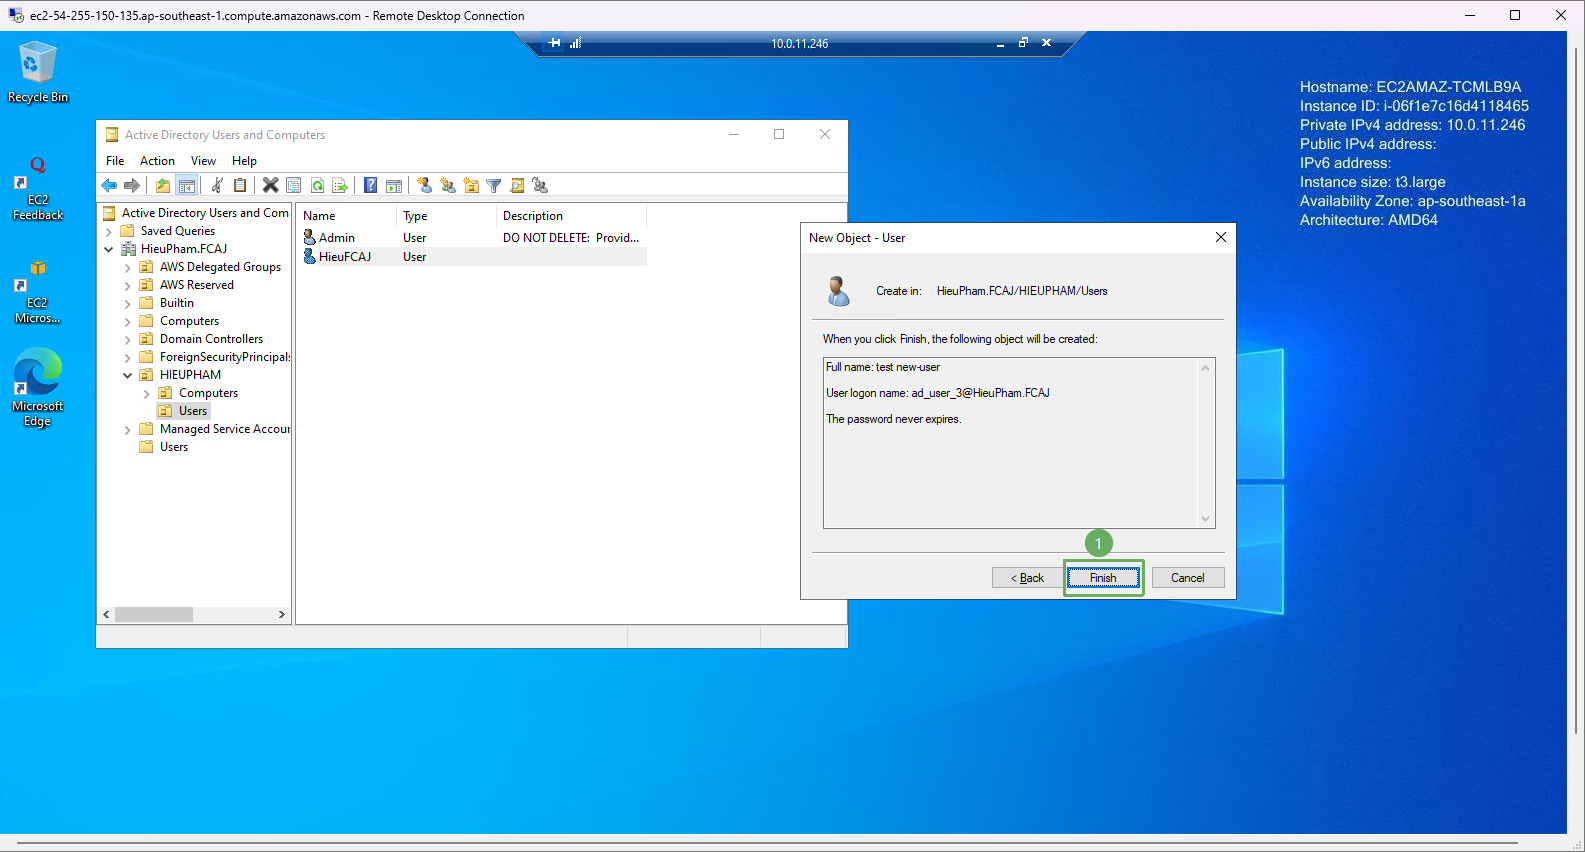This screenshot has width=1585, height=852.
Task: Click the Refresh icon in toolbar
Action: 317,185
